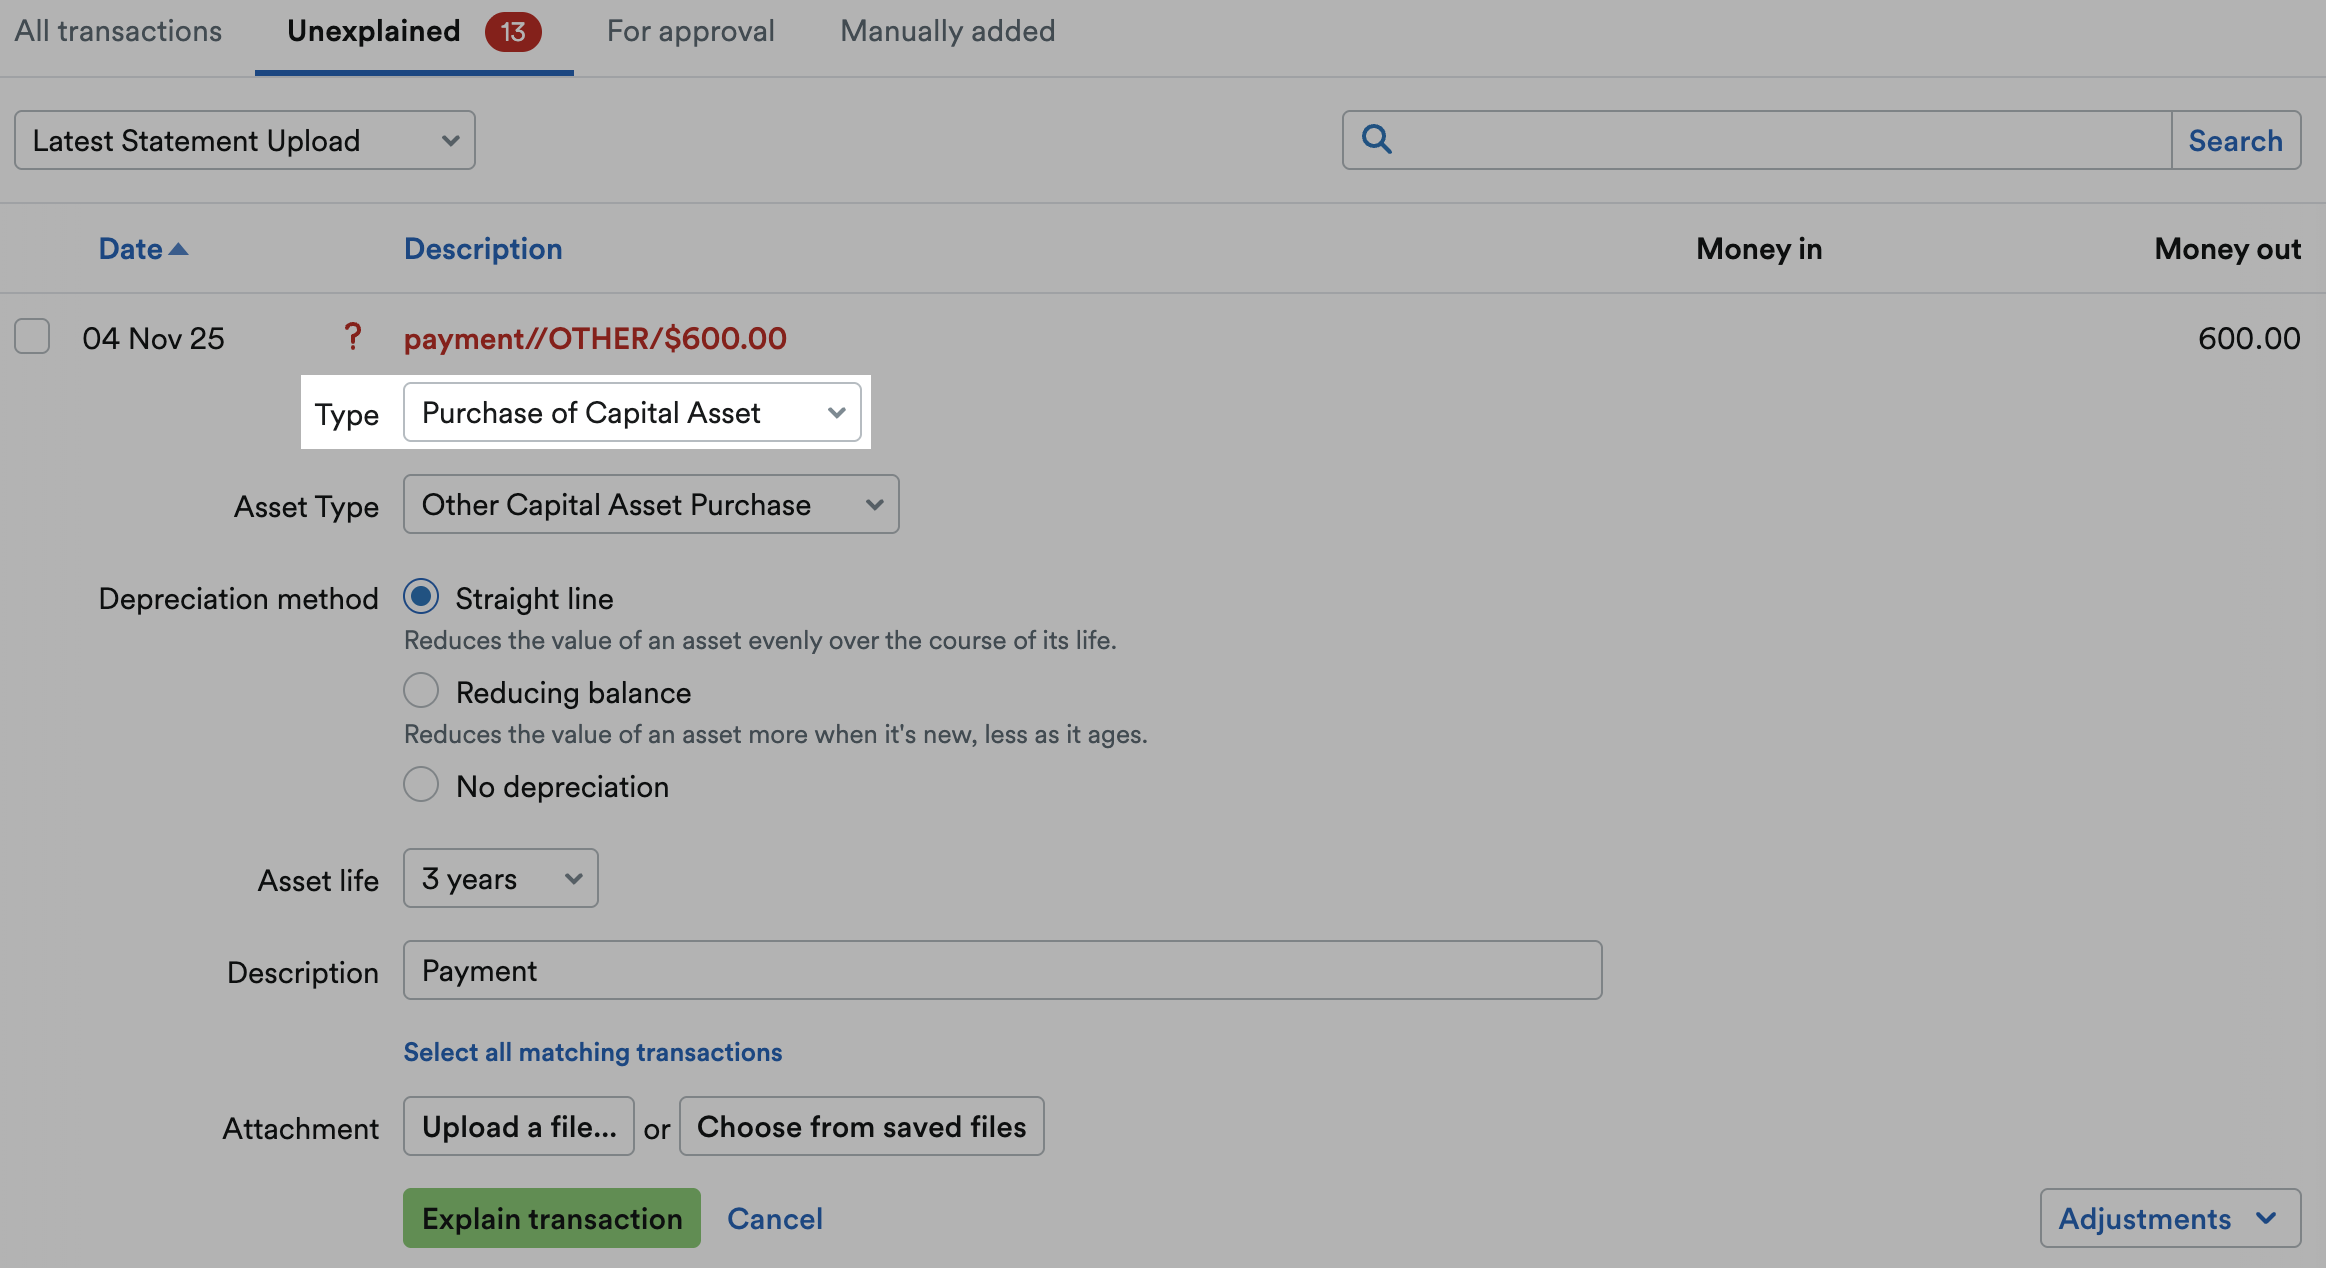The width and height of the screenshot is (2326, 1268).
Task: Select Straight line depreciation method
Action: [421, 597]
